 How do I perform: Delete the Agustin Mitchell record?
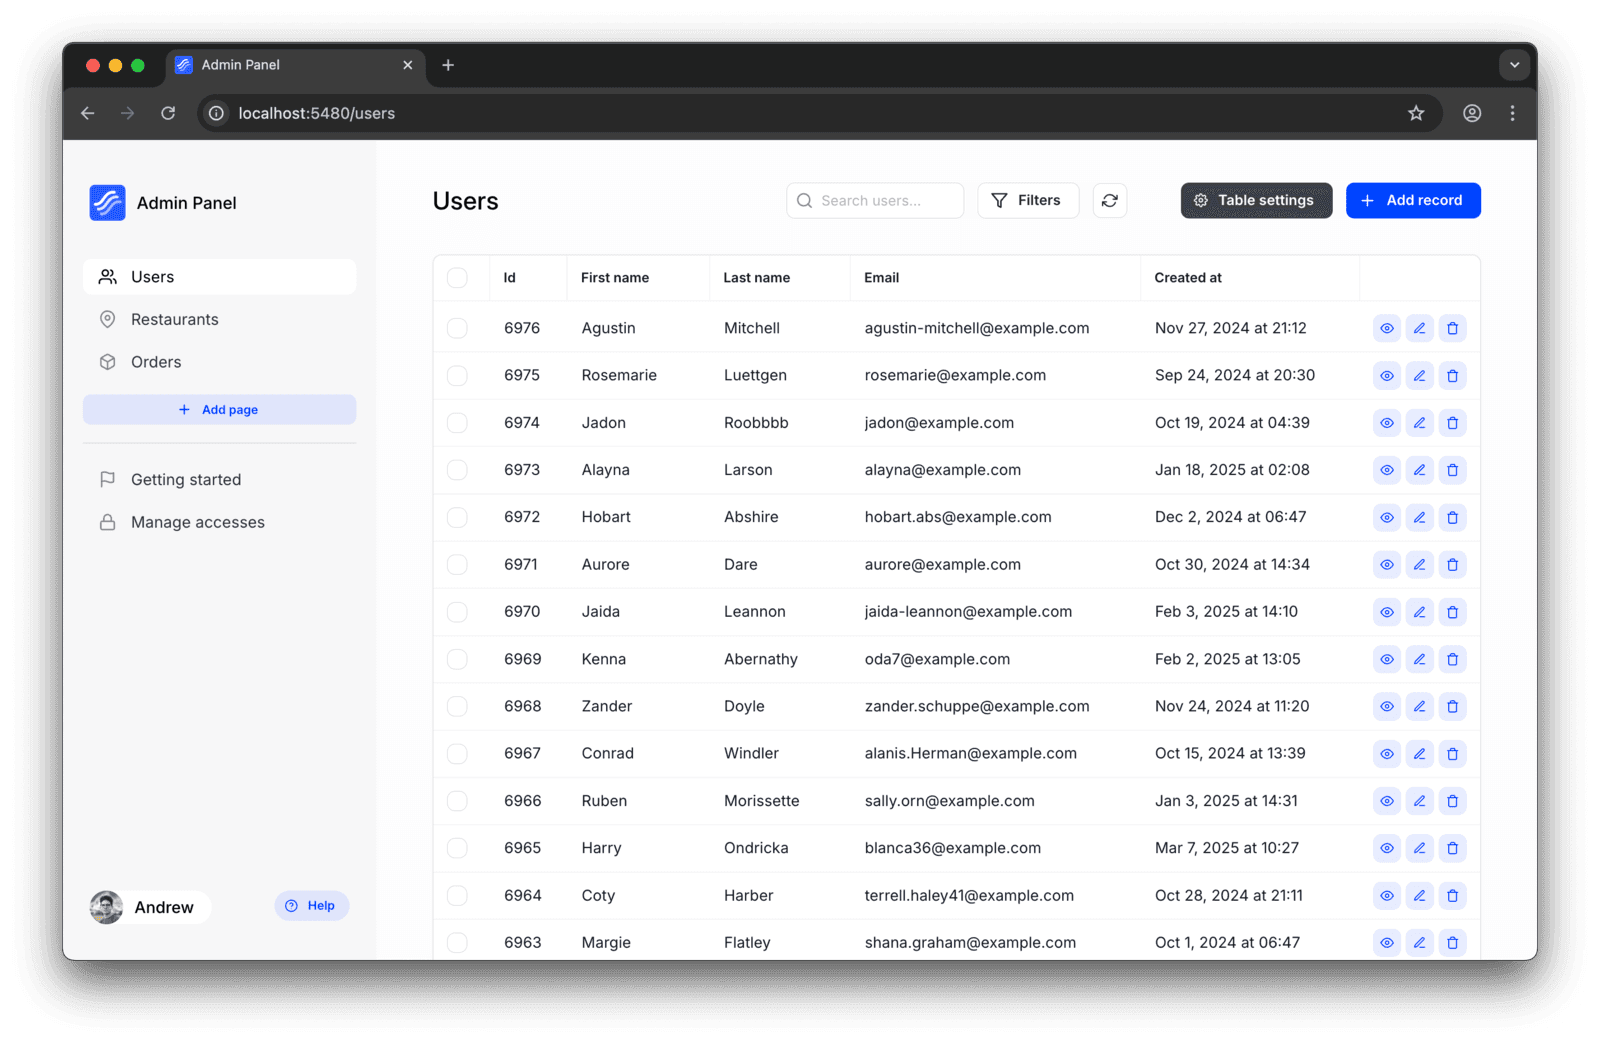pyautogui.click(x=1452, y=328)
